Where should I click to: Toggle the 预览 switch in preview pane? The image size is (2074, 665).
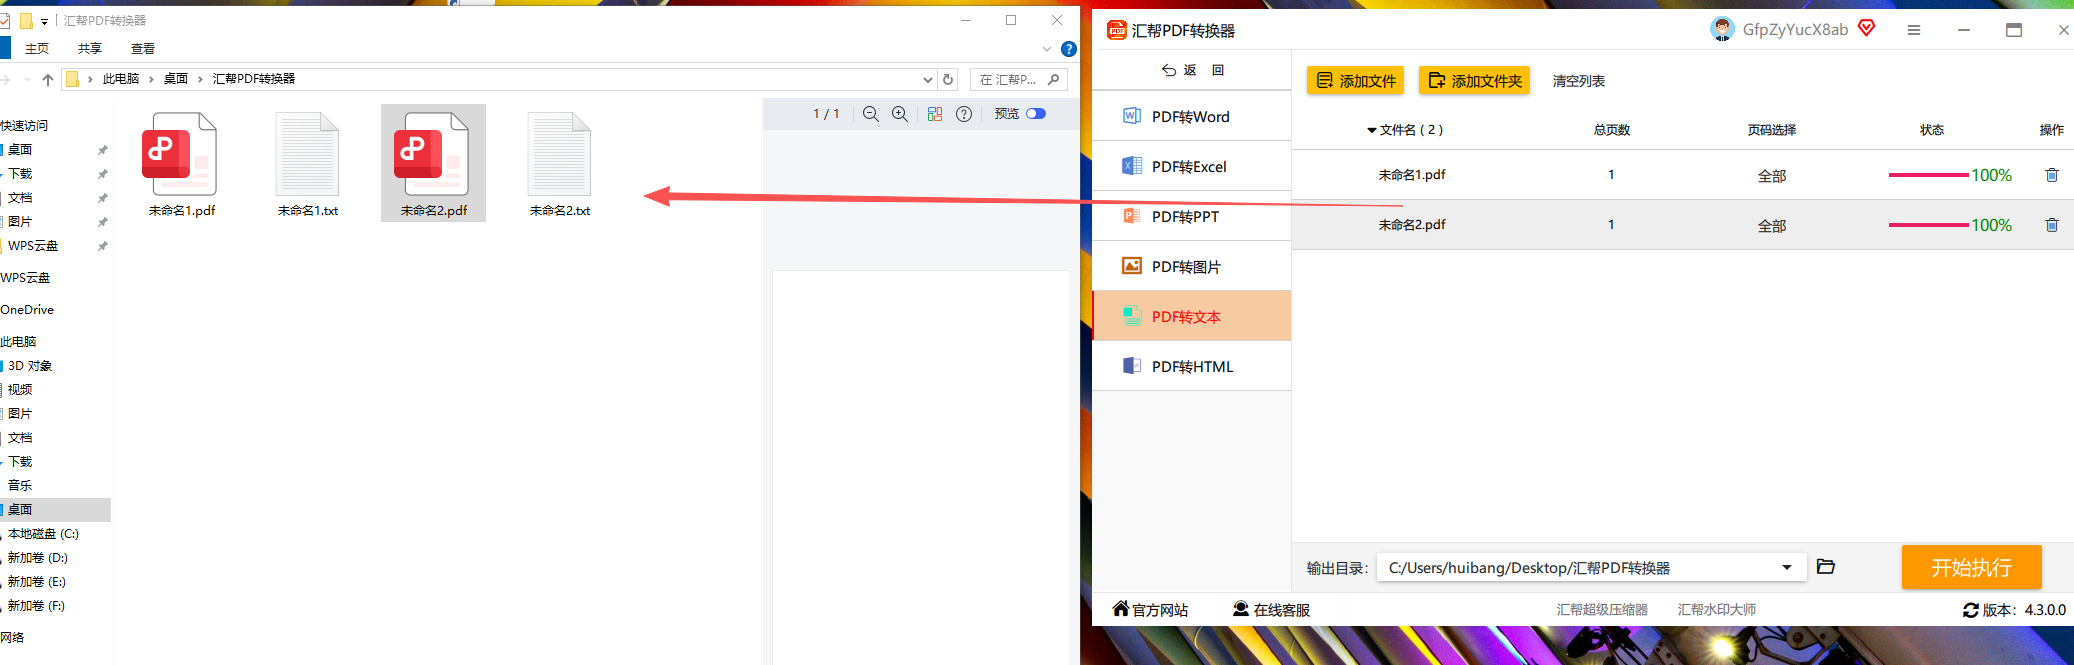pos(1036,114)
